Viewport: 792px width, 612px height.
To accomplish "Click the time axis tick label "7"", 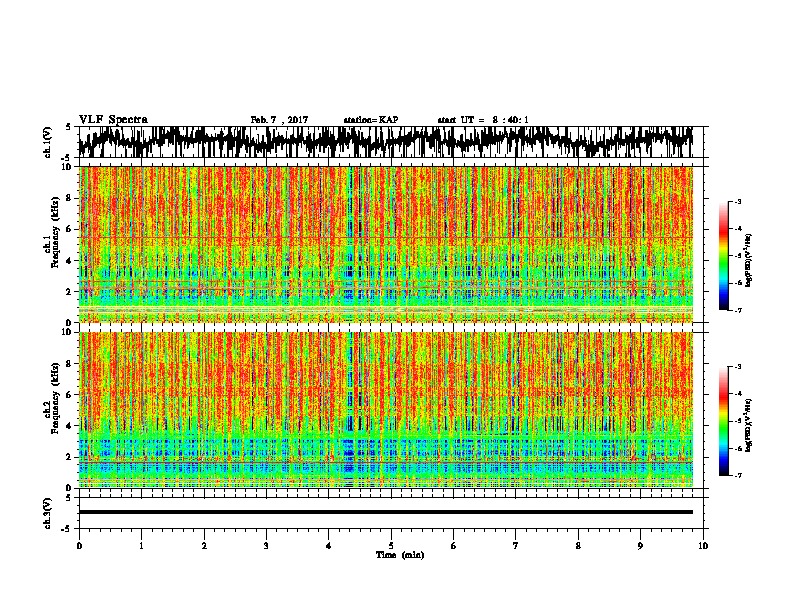I will click(516, 546).
